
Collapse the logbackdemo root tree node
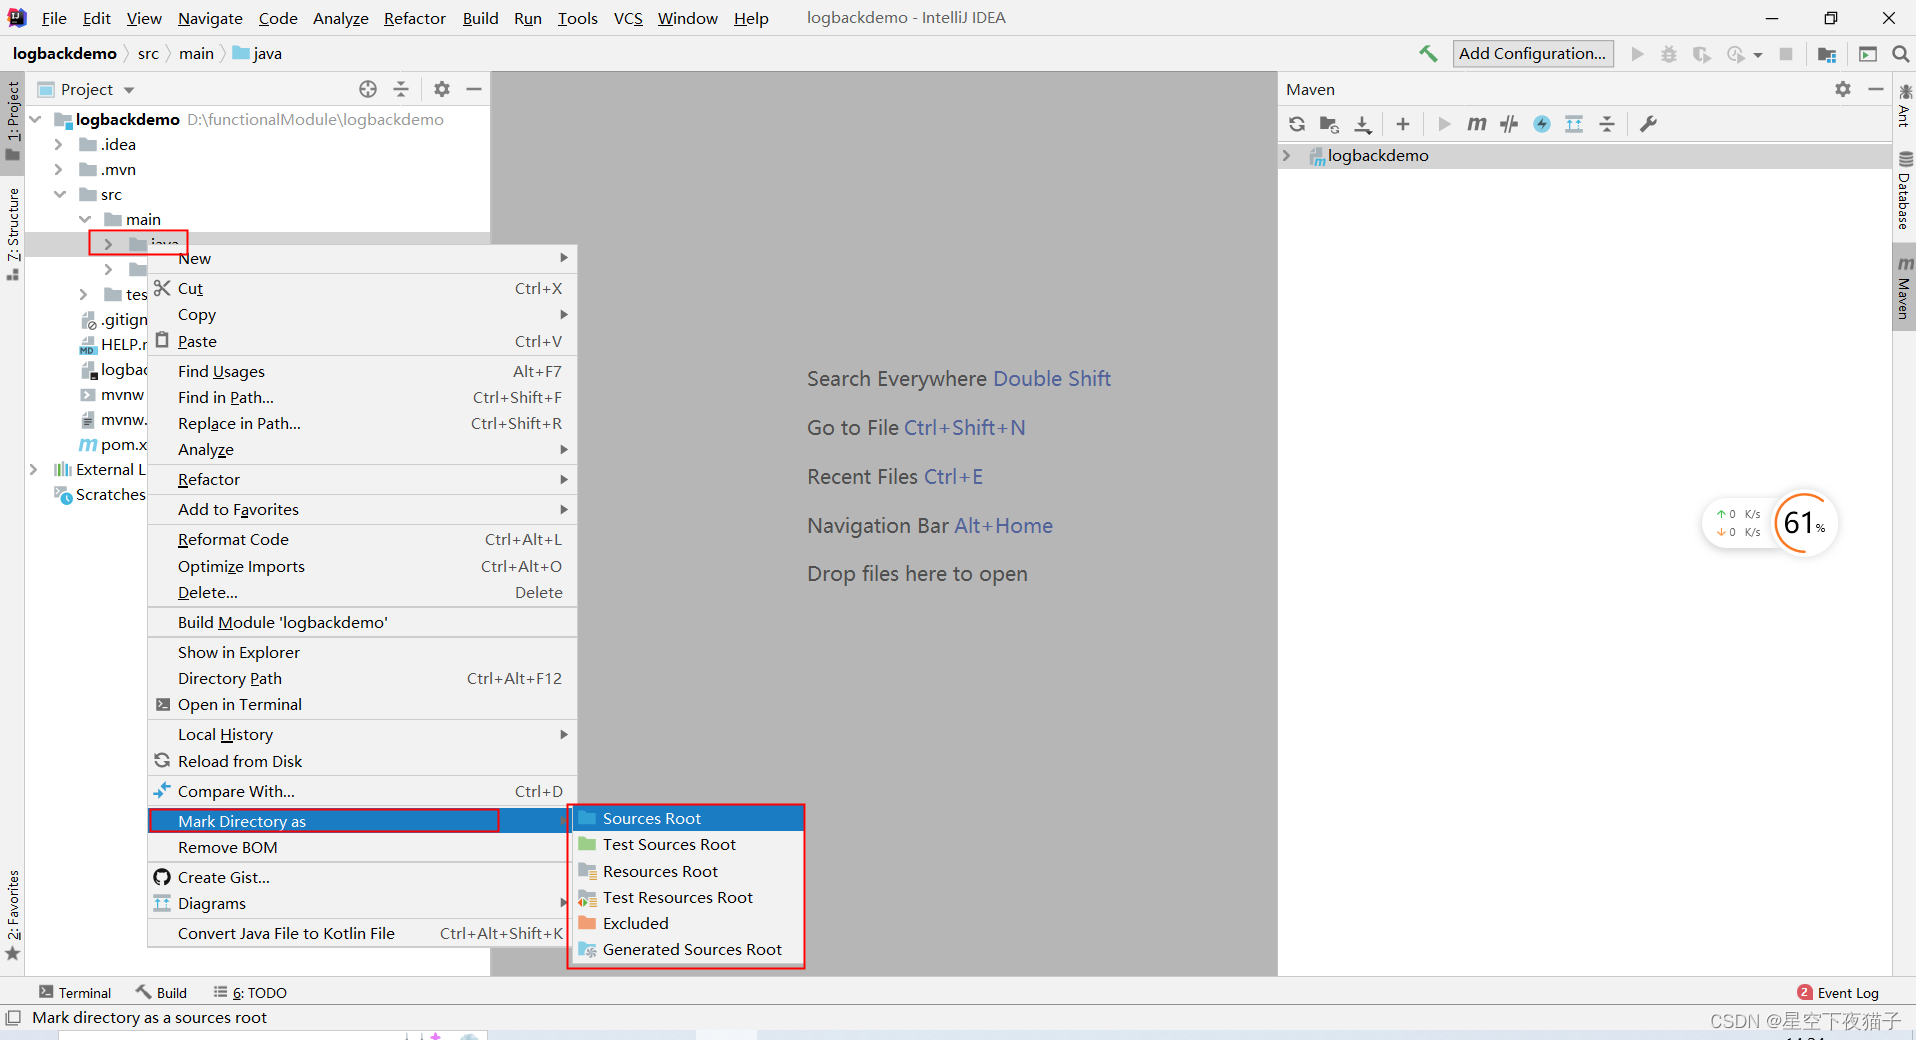tap(36, 119)
